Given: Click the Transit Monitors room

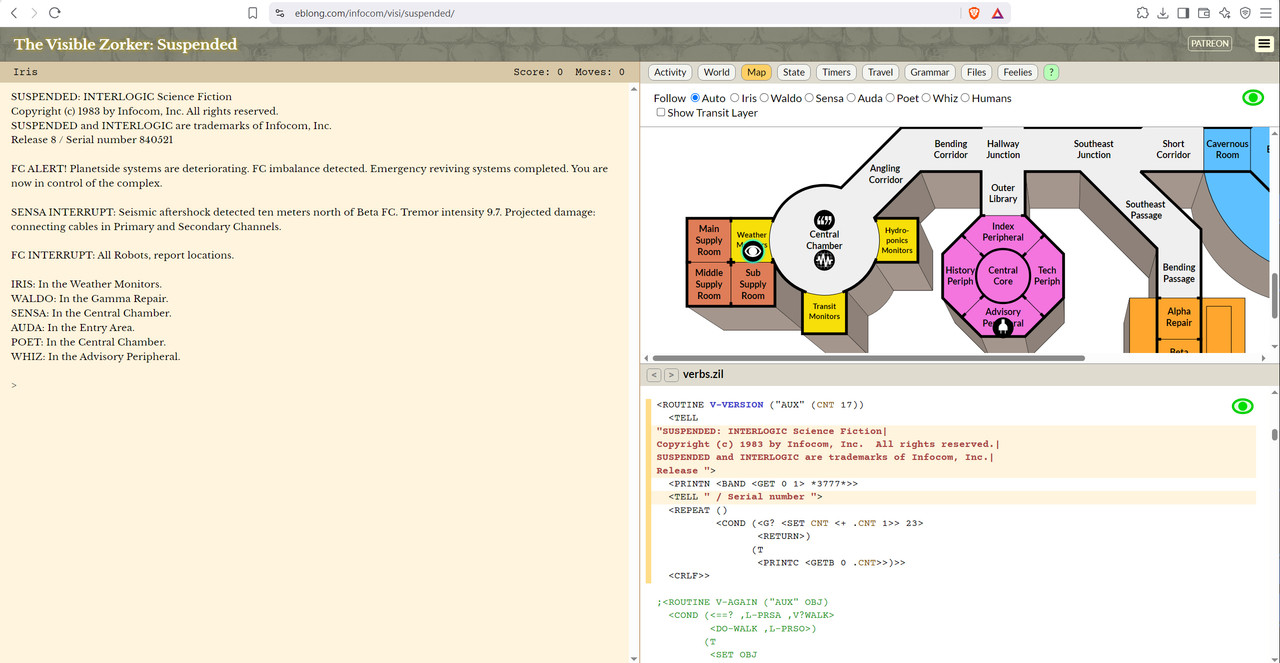Looking at the screenshot, I should (x=825, y=312).
